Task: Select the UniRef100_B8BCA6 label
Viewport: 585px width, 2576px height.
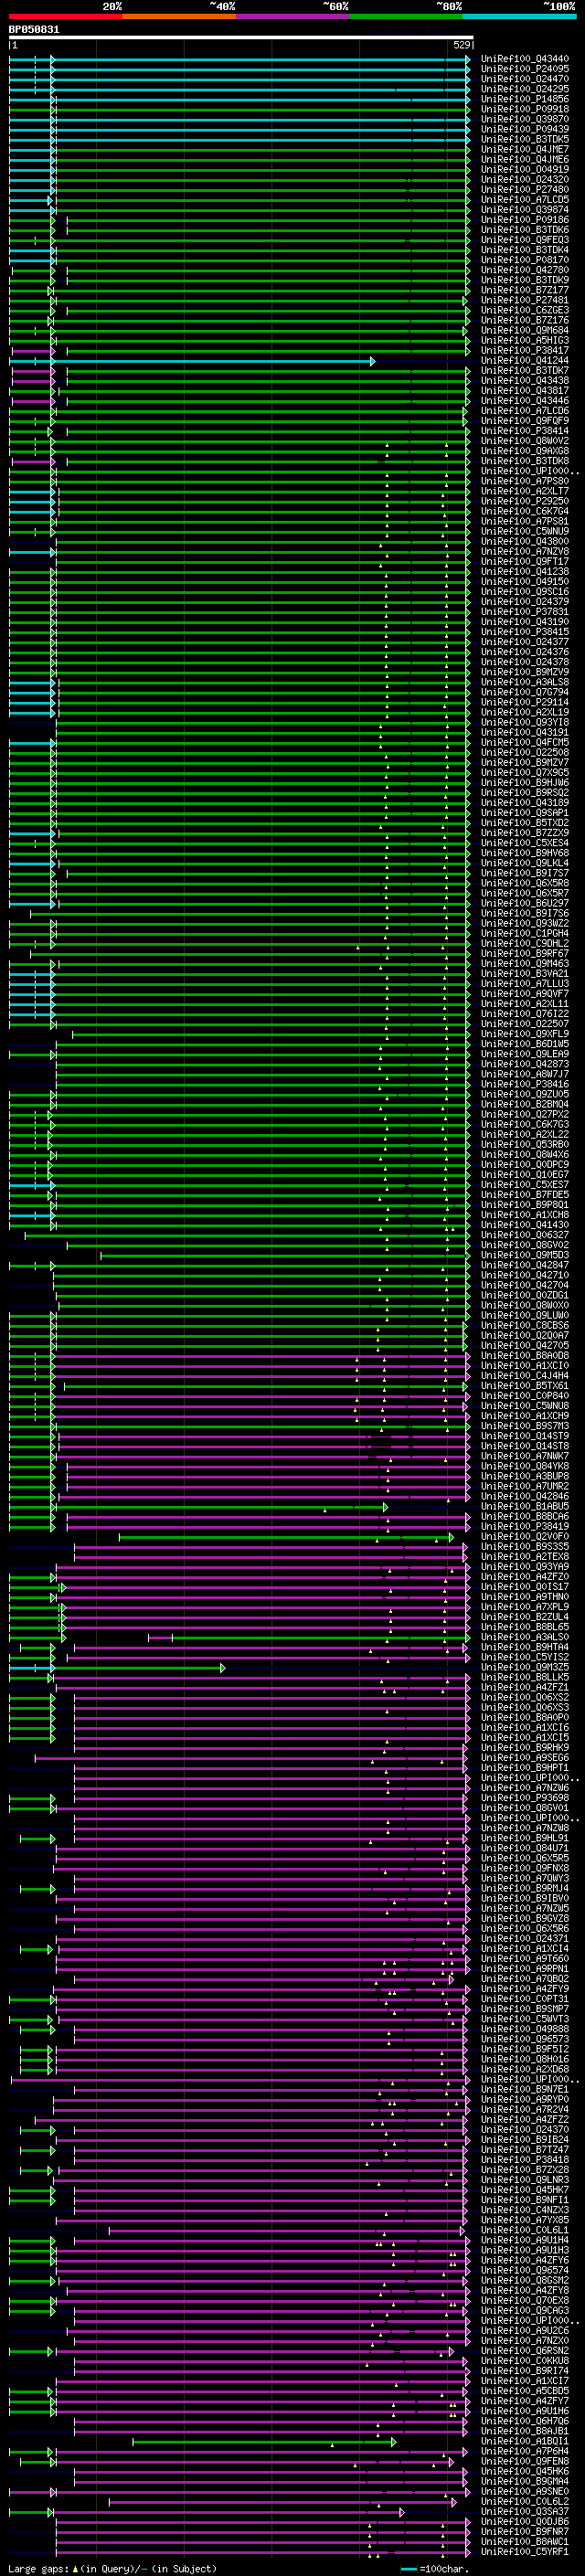Action: click(525, 1515)
